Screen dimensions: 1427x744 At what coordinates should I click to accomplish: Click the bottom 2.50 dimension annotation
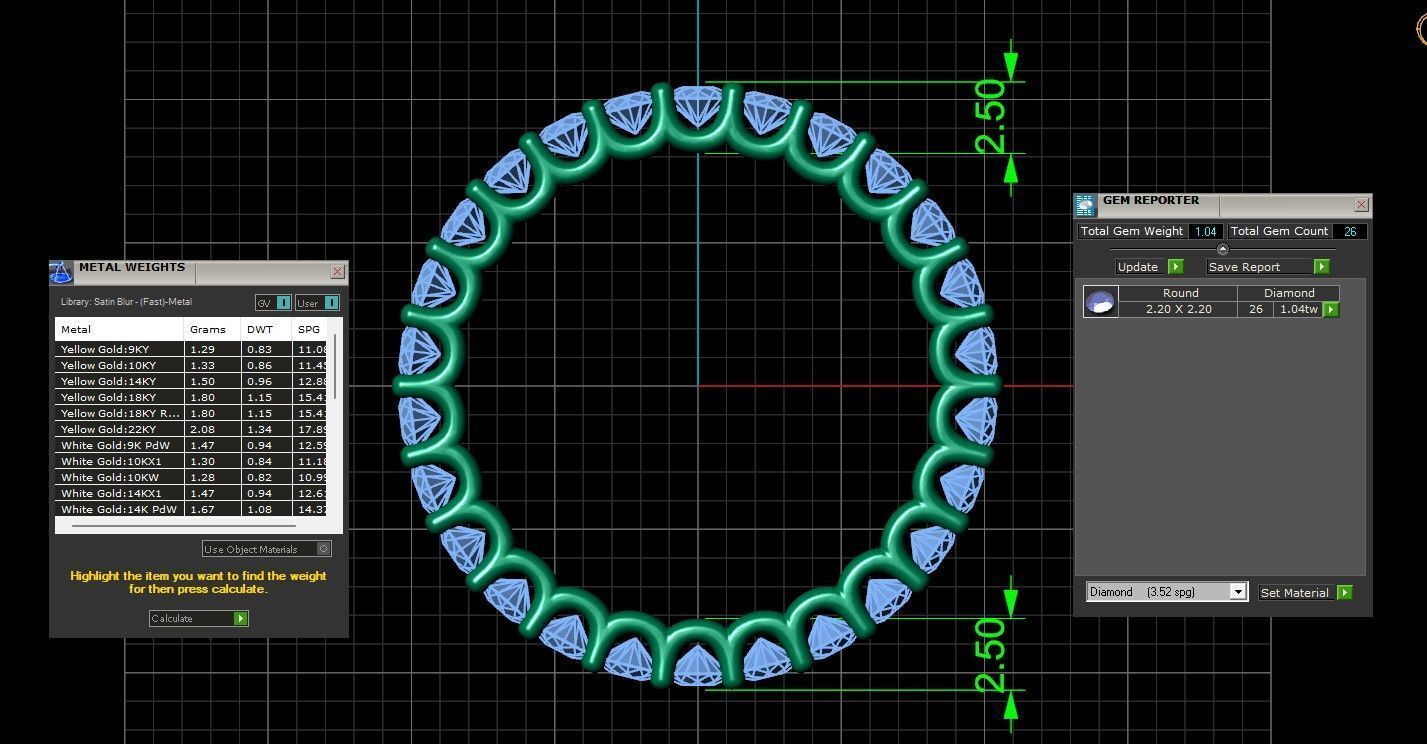[x=991, y=655]
